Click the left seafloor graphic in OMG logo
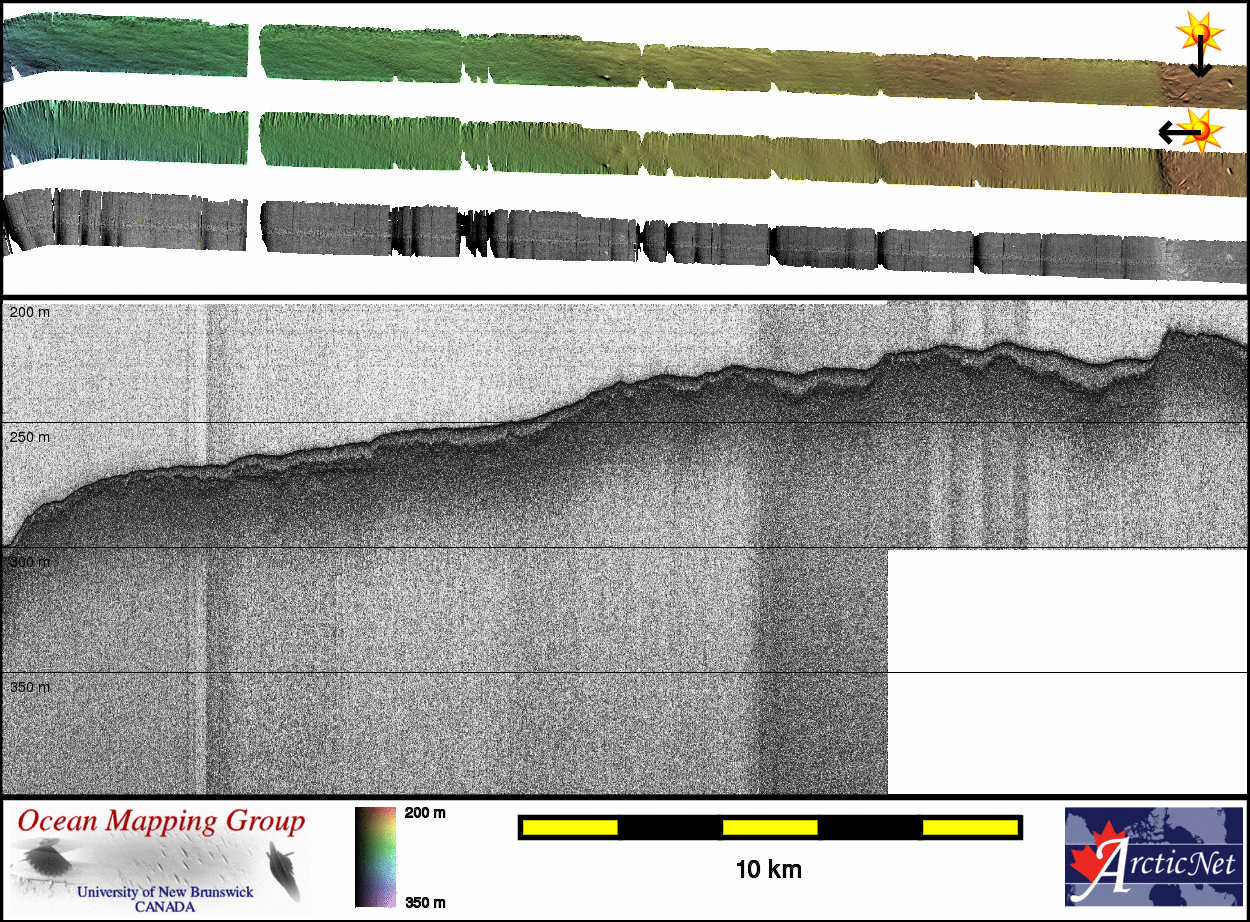The width and height of the screenshot is (1250, 922). pos(45,861)
